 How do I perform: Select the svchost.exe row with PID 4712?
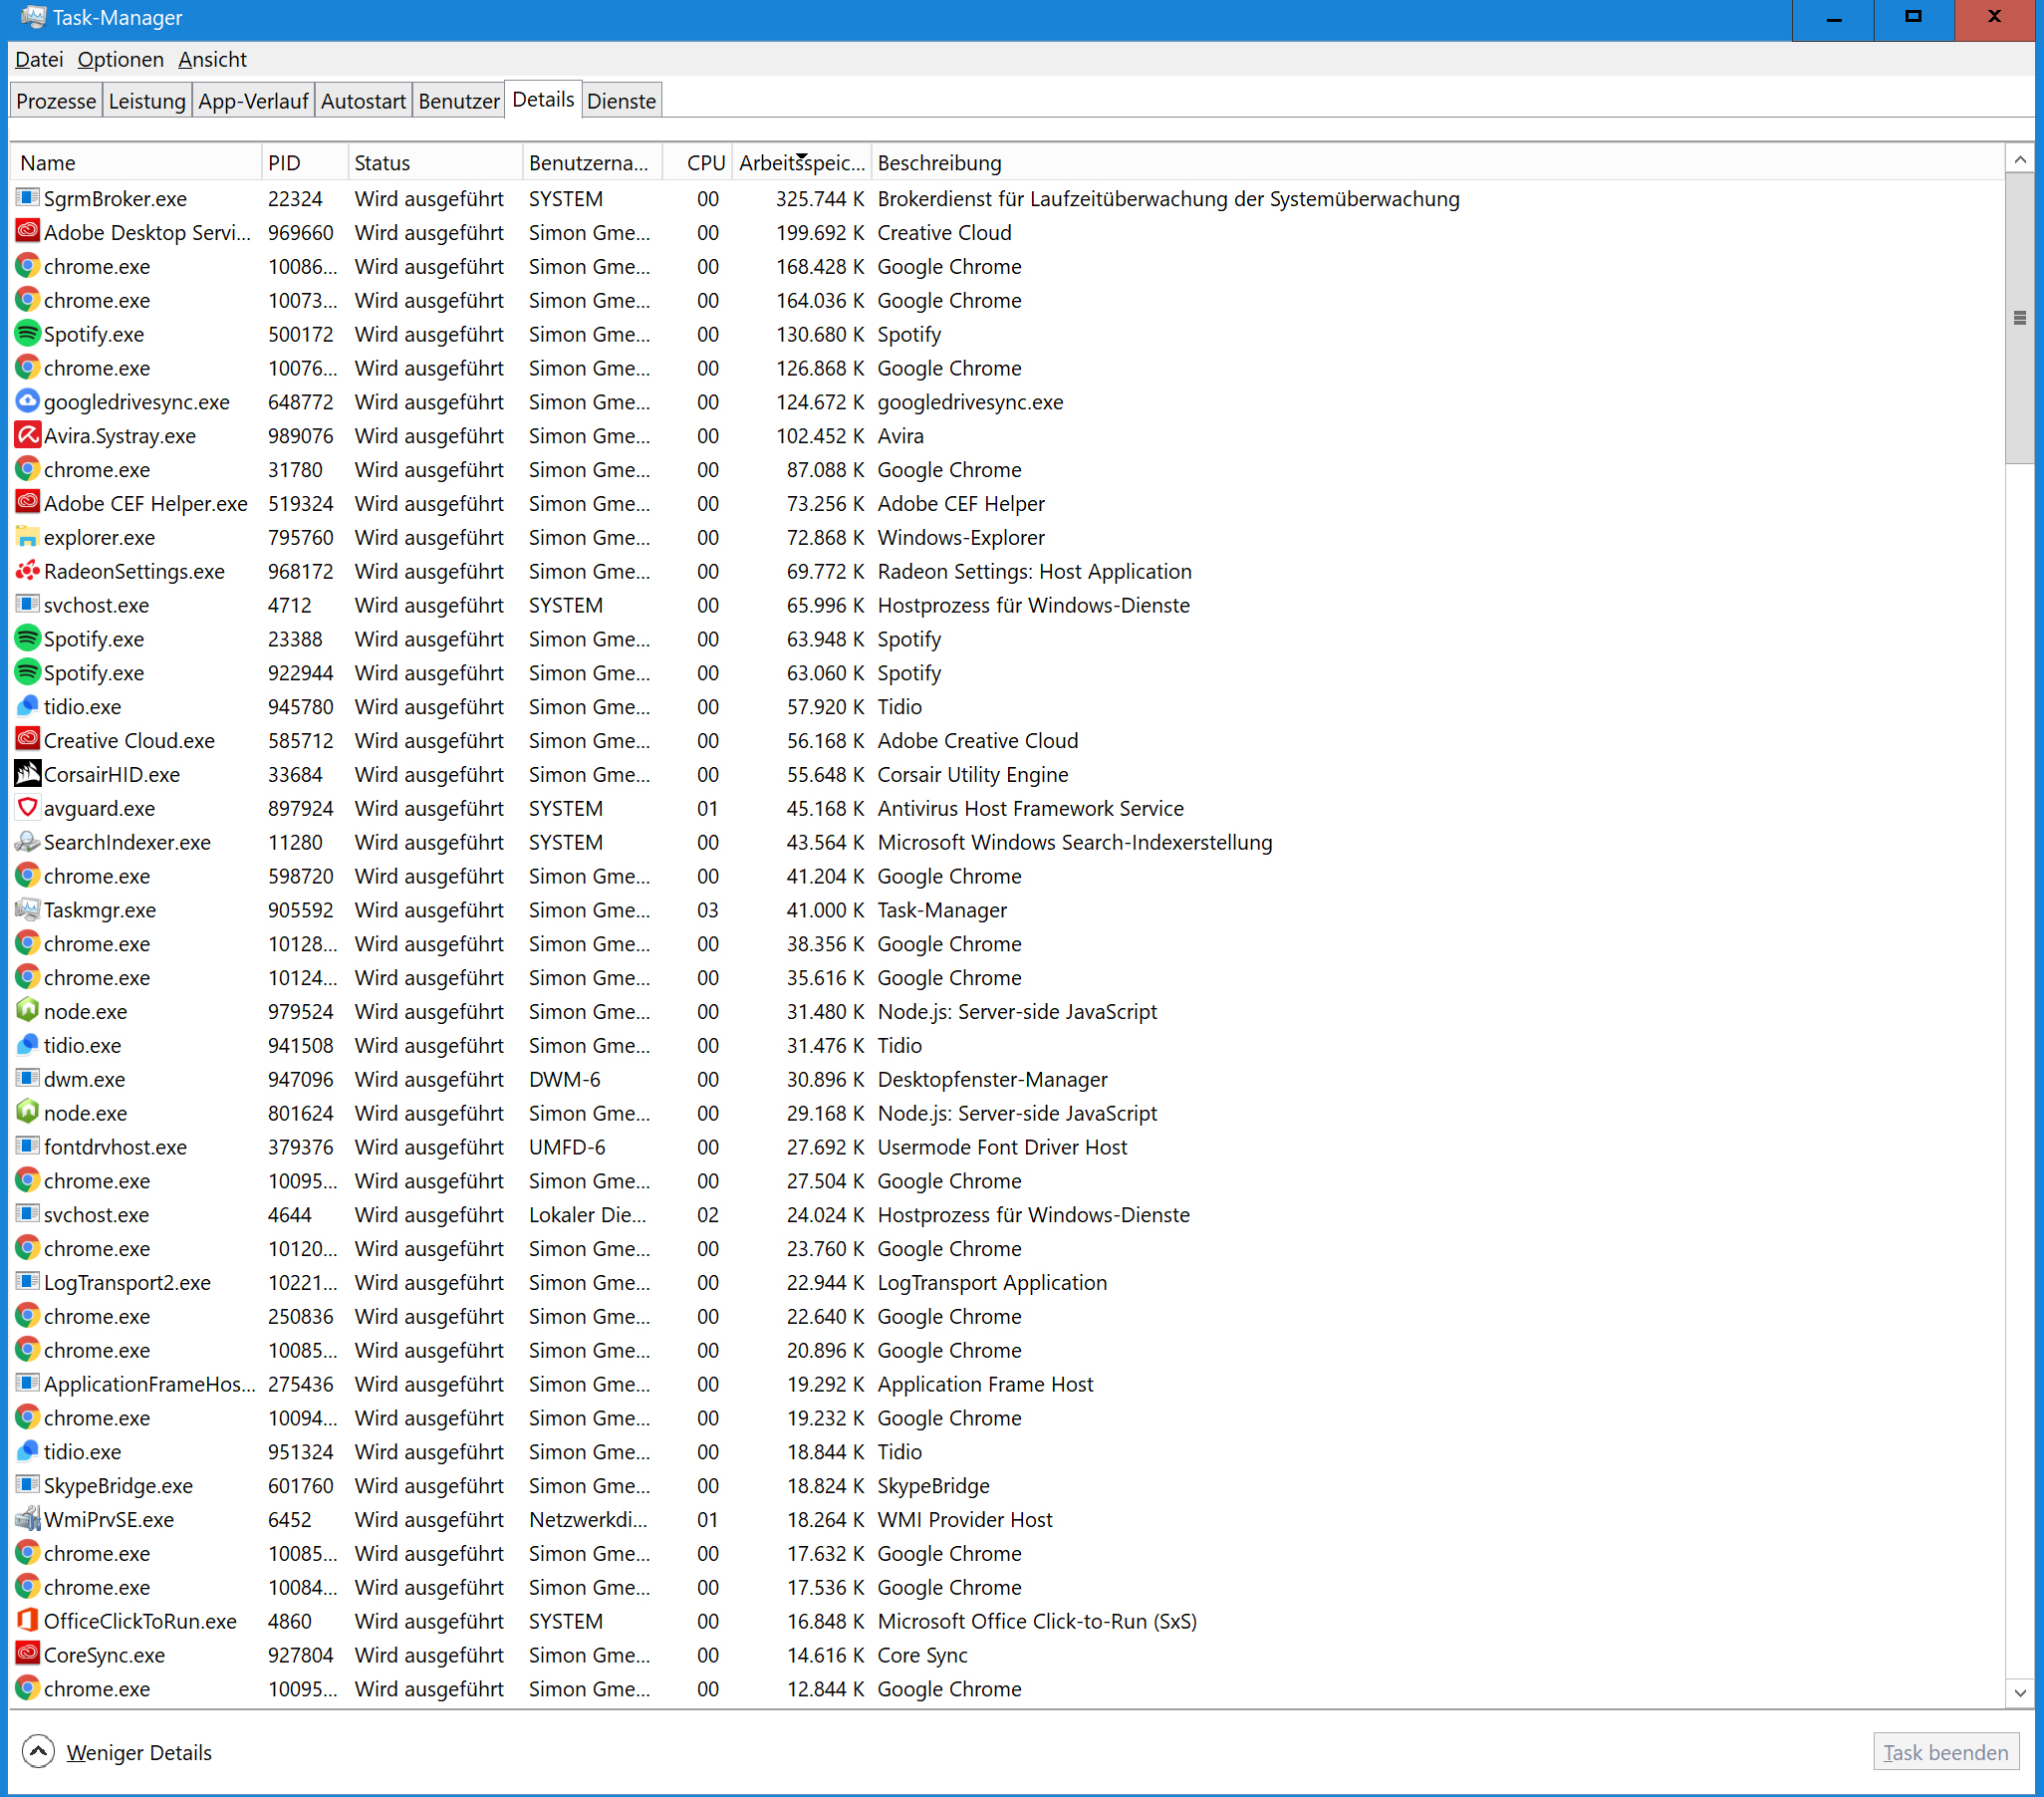1007,605
